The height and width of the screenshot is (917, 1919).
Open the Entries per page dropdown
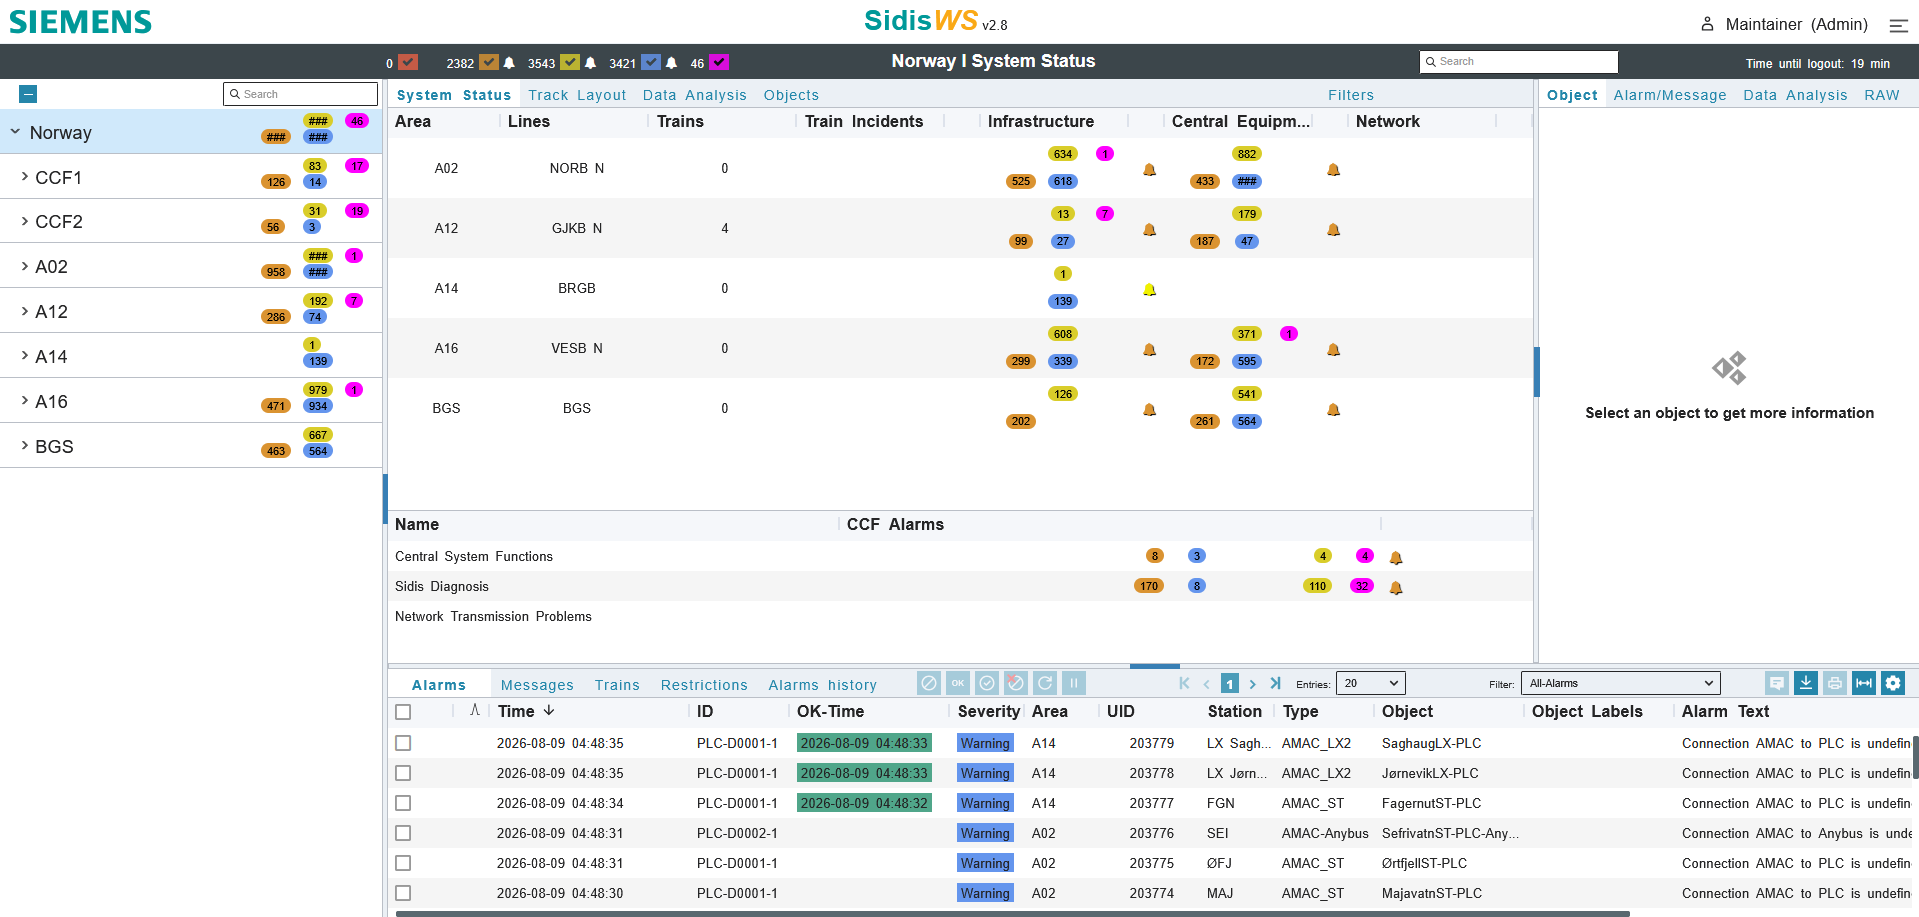(1371, 683)
